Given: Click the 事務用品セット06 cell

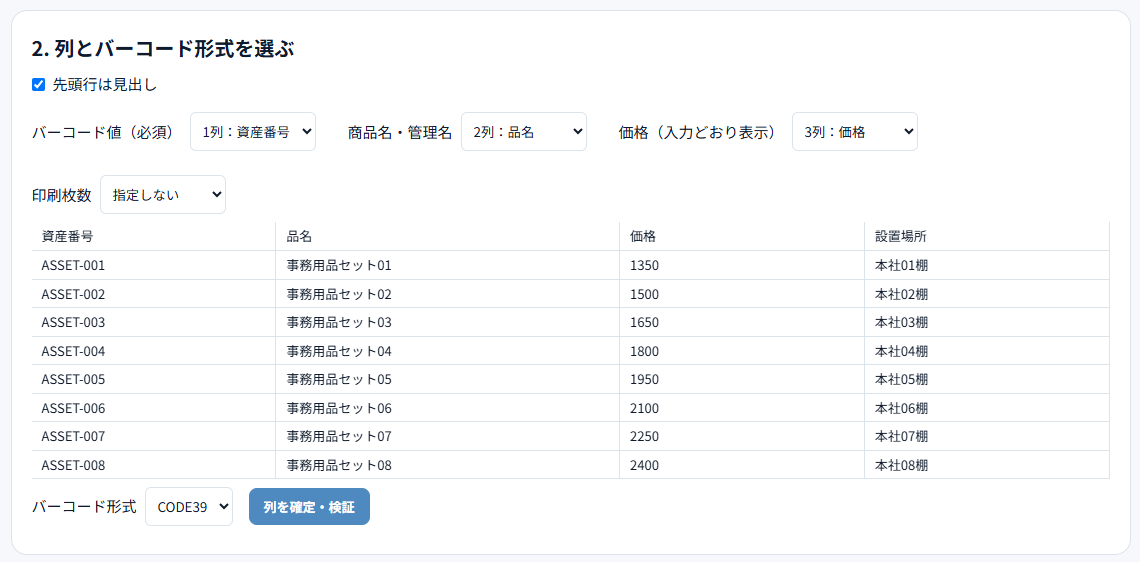Looking at the screenshot, I should tap(448, 408).
